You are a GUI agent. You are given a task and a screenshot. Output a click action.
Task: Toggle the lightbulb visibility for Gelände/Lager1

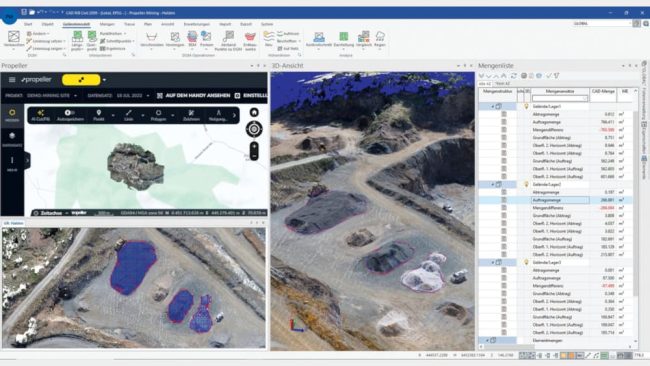coord(526,107)
